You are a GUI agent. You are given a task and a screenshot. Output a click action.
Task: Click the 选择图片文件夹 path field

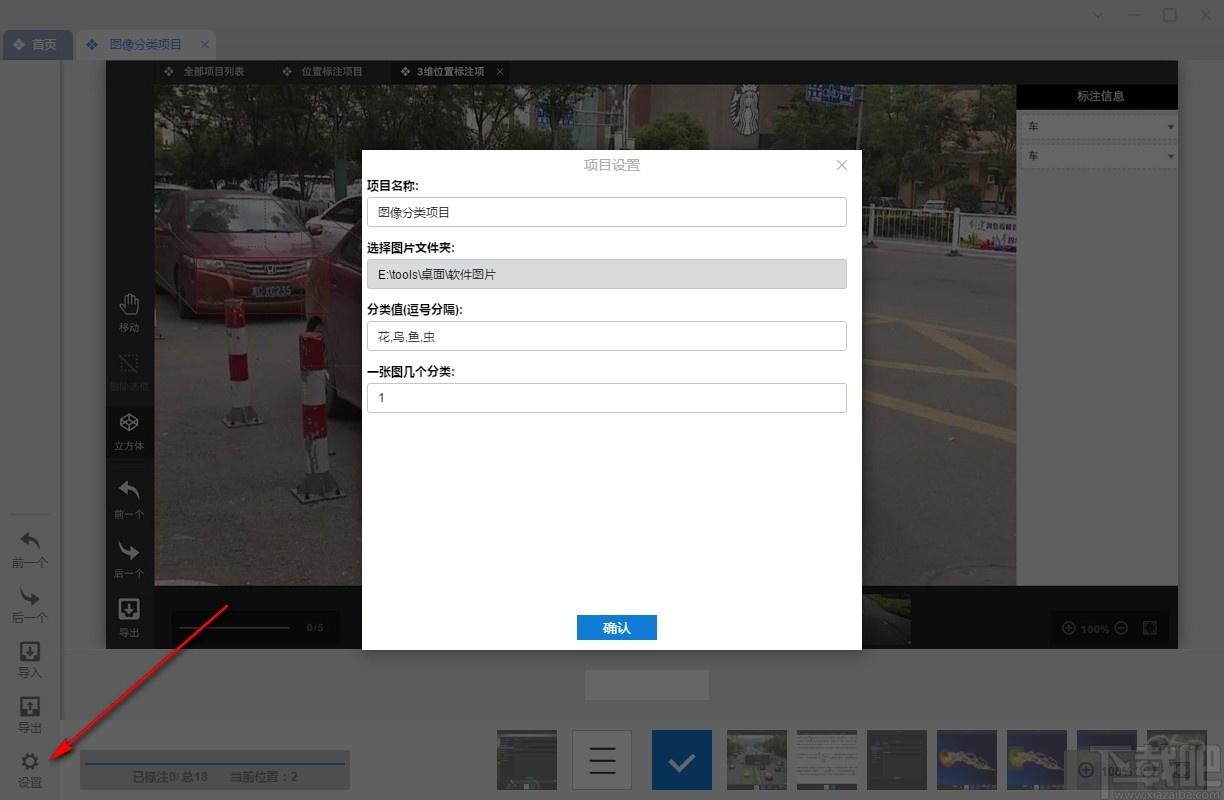click(x=607, y=274)
